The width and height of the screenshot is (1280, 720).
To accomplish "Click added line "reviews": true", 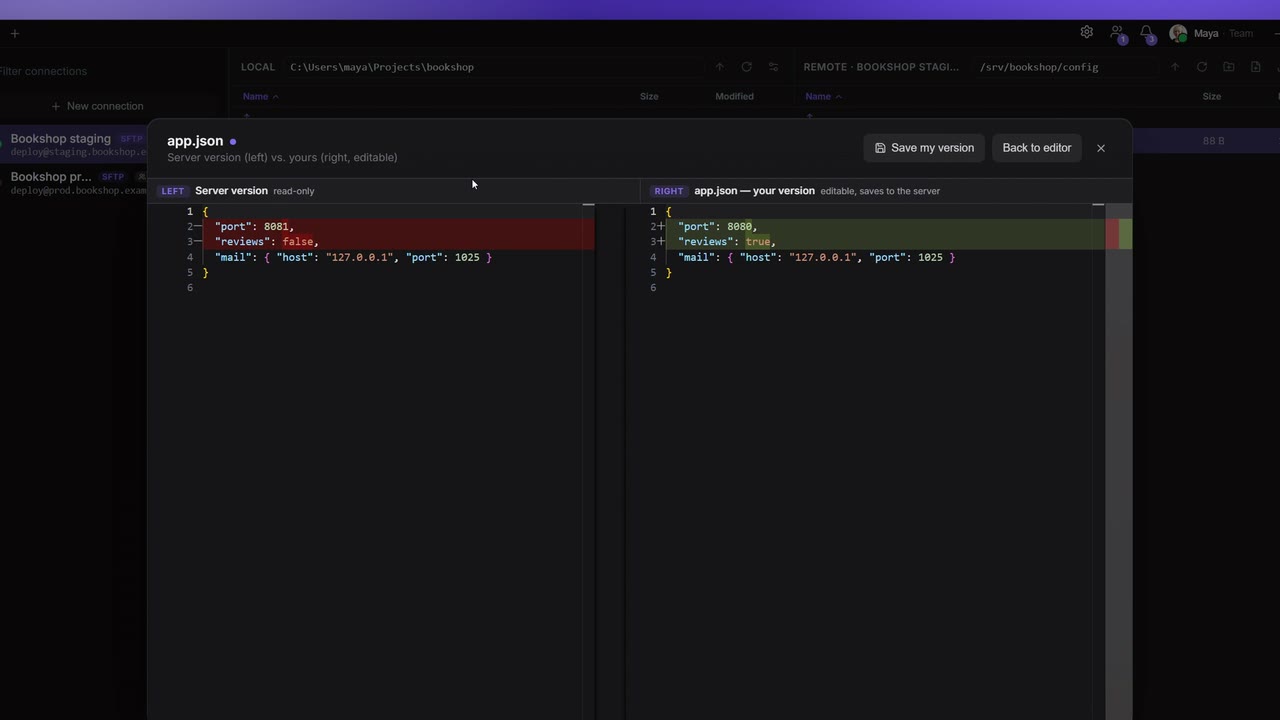I will pos(885,242).
